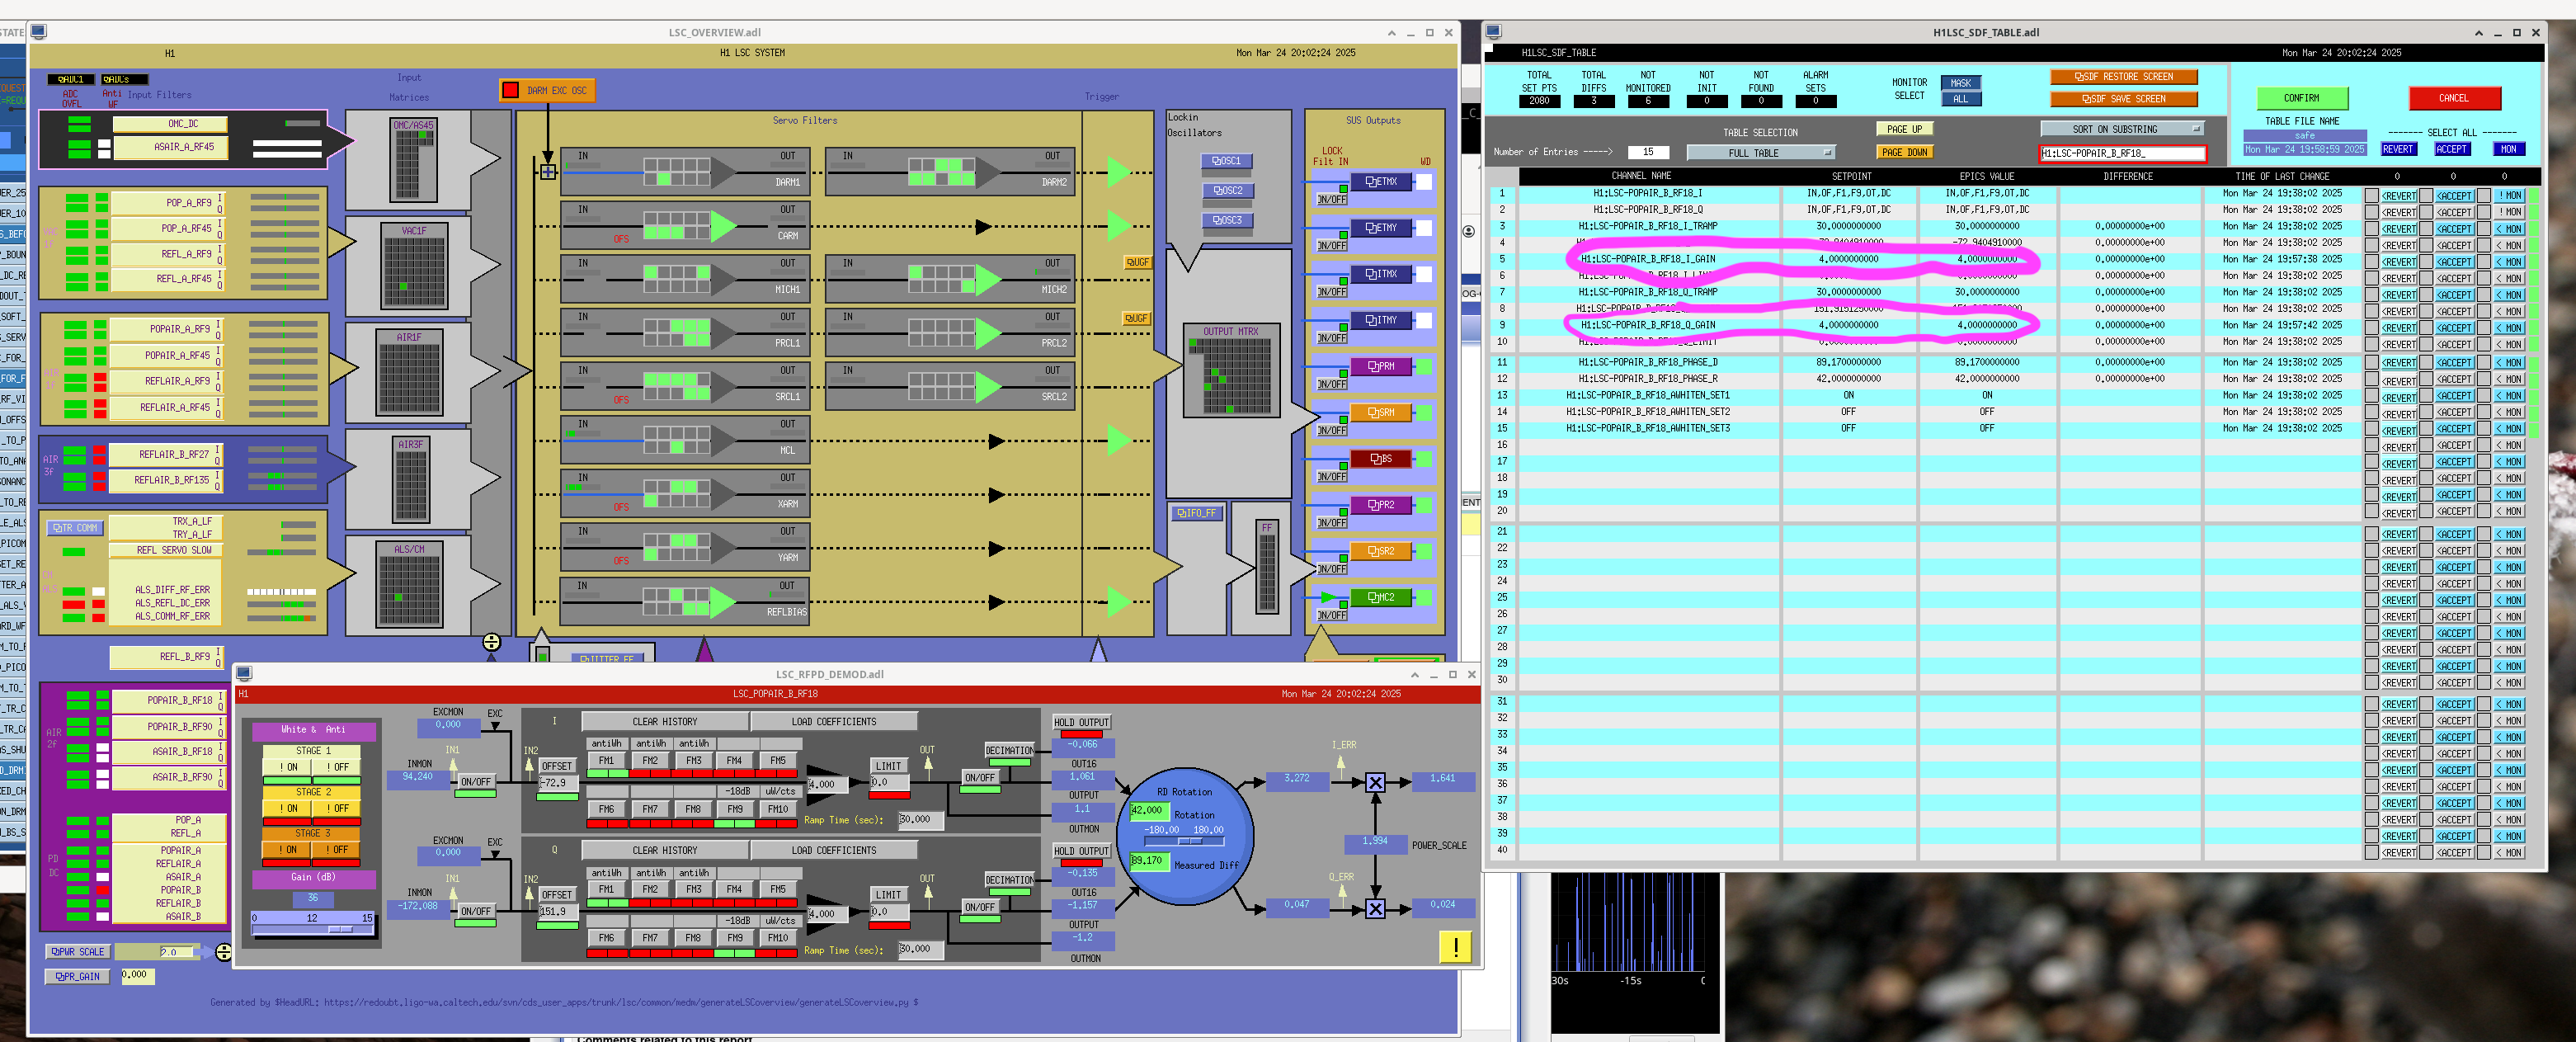Check the revert checkbox for row 5
Screen dimensions: 2576x1042
pyautogui.click(x=2371, y=262)
